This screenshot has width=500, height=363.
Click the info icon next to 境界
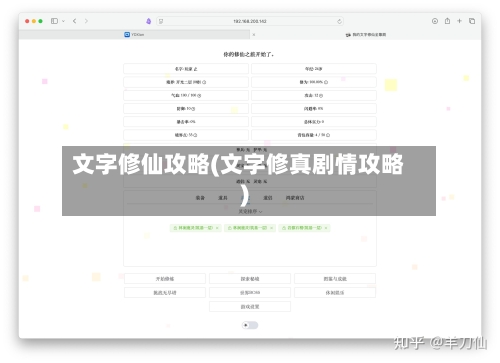204,82
